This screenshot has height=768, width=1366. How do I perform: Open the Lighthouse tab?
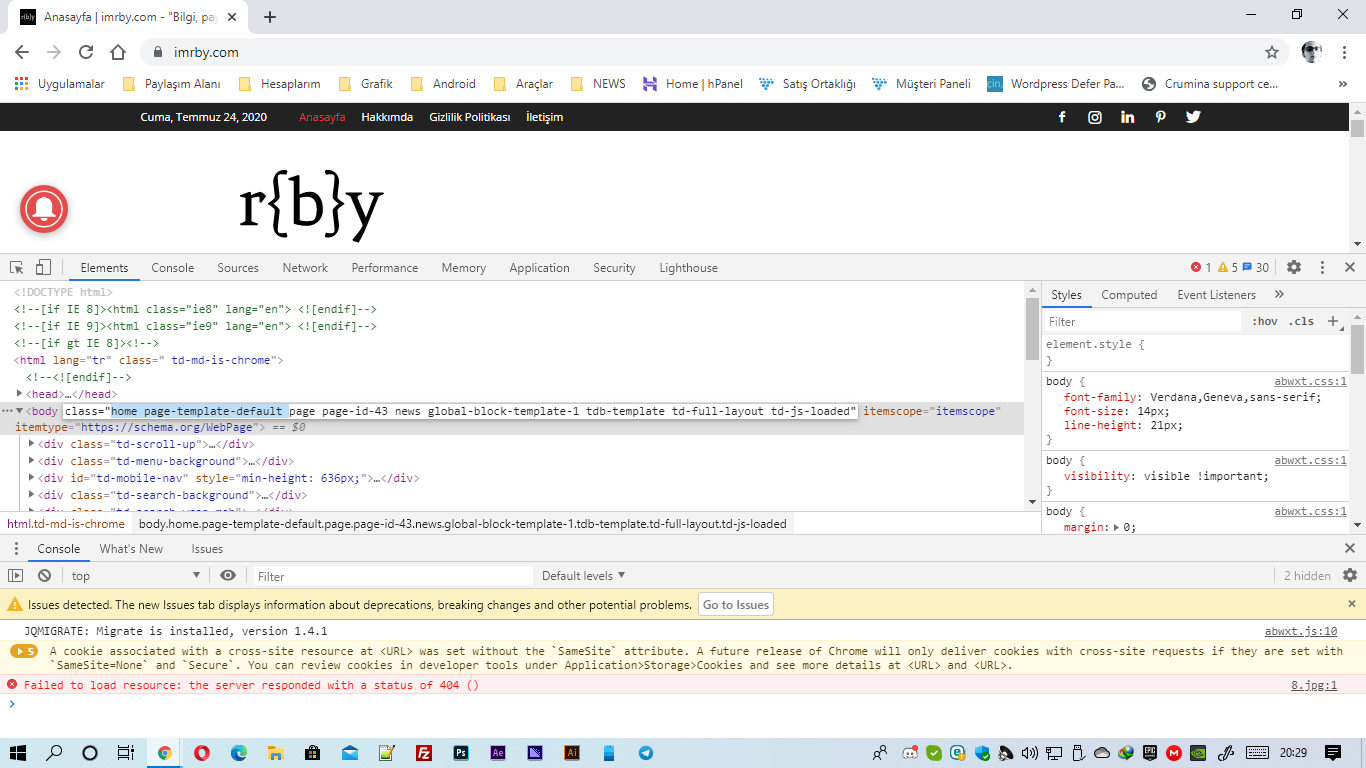coord(688,268)
